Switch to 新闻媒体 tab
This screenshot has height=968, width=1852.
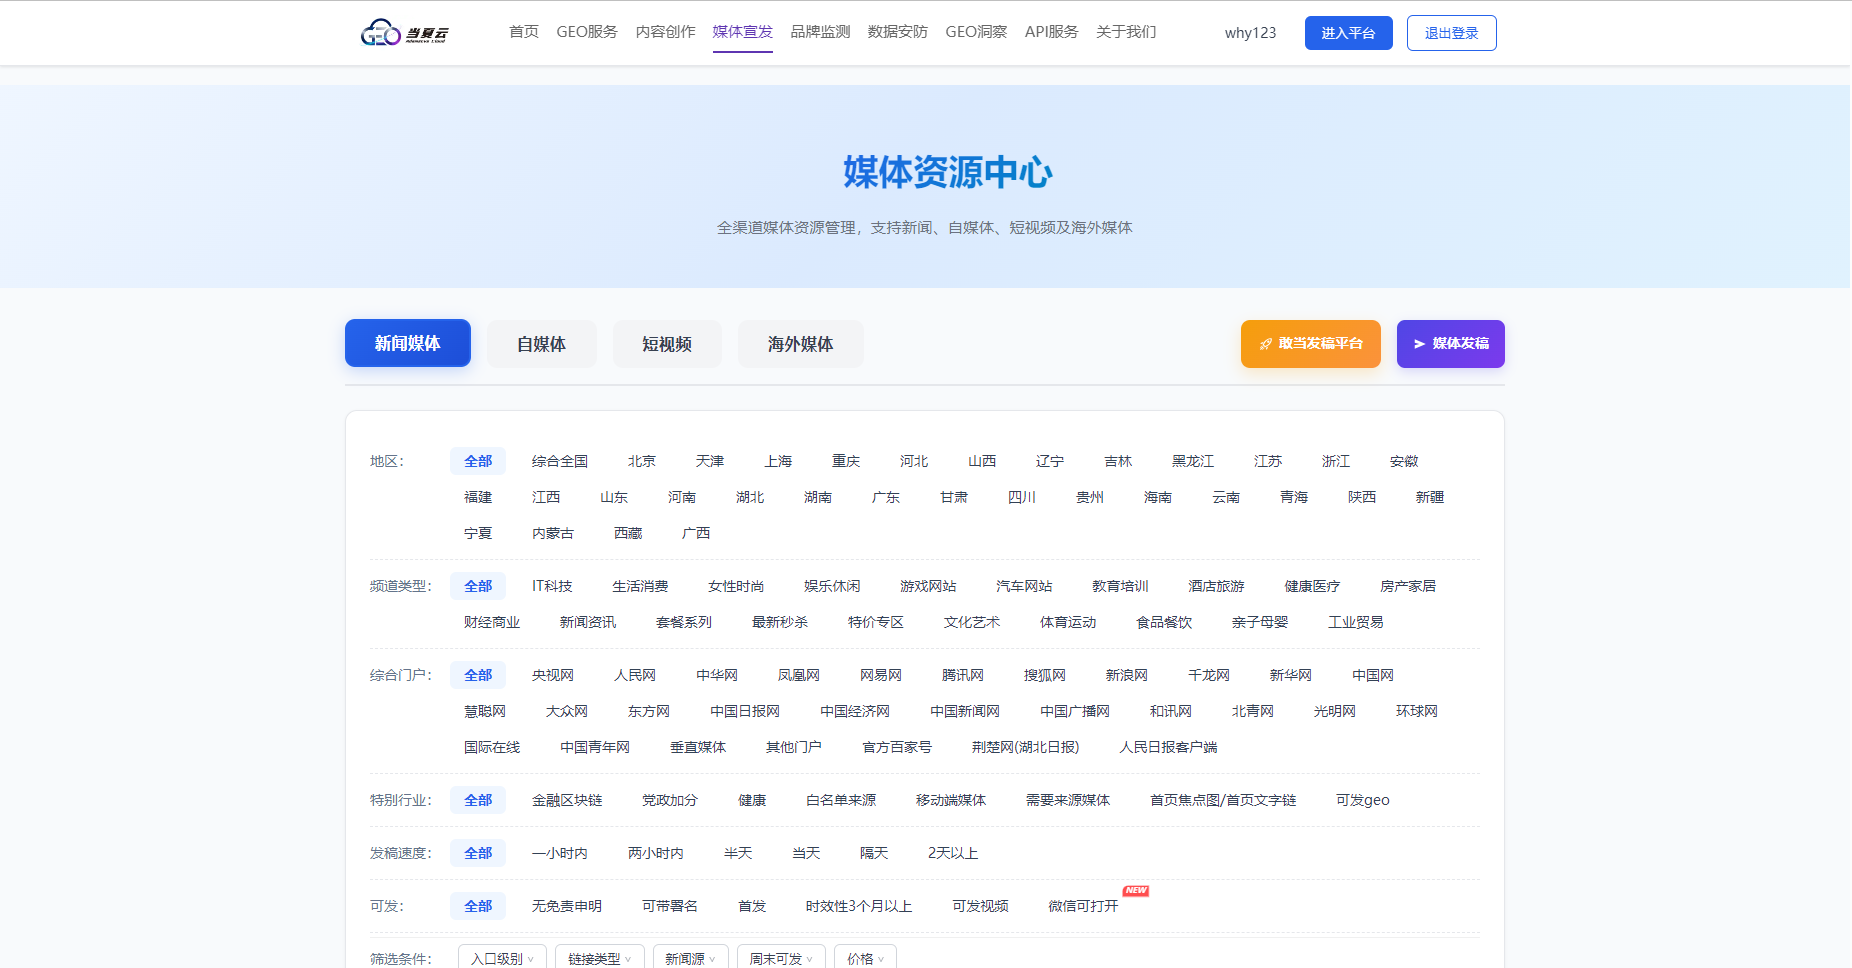click(x=408, y=343)
